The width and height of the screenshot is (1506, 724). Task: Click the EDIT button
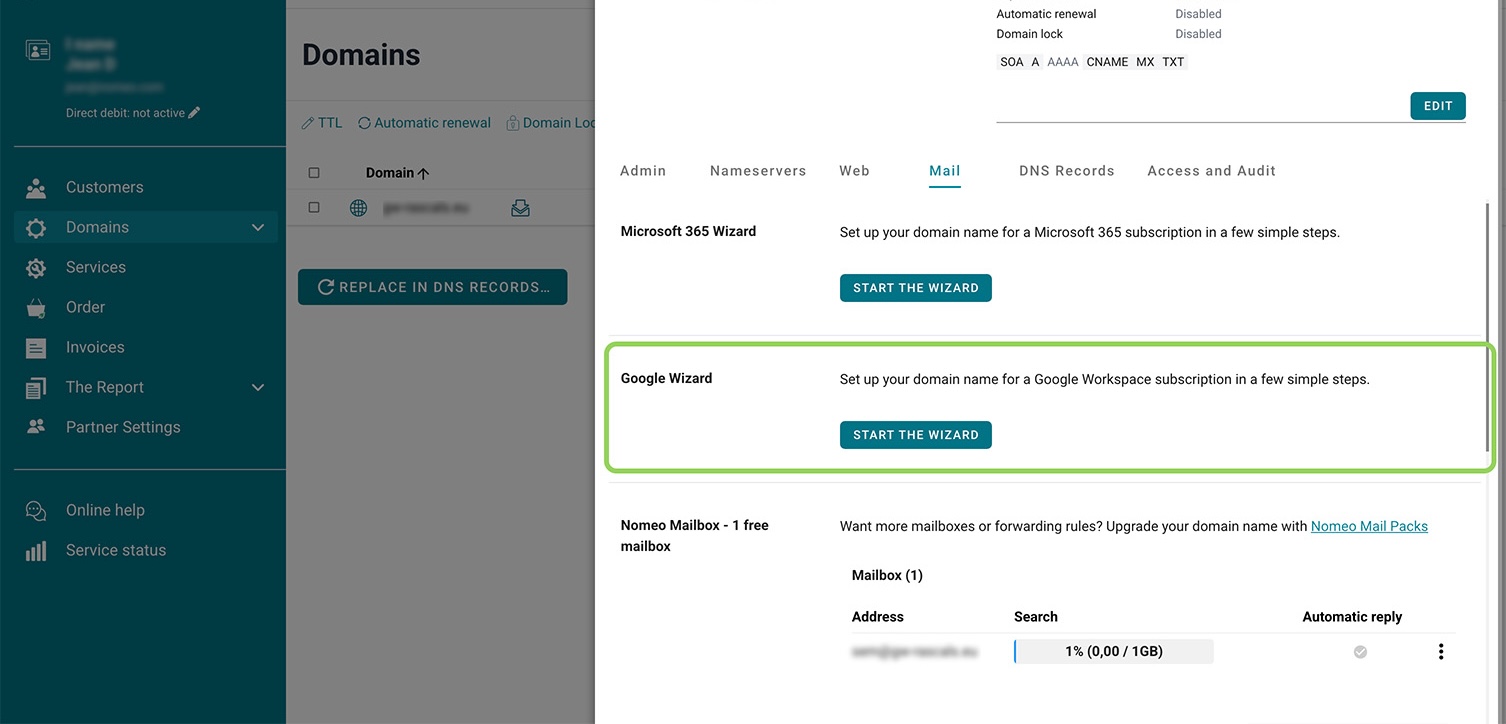pos(1438,106)
